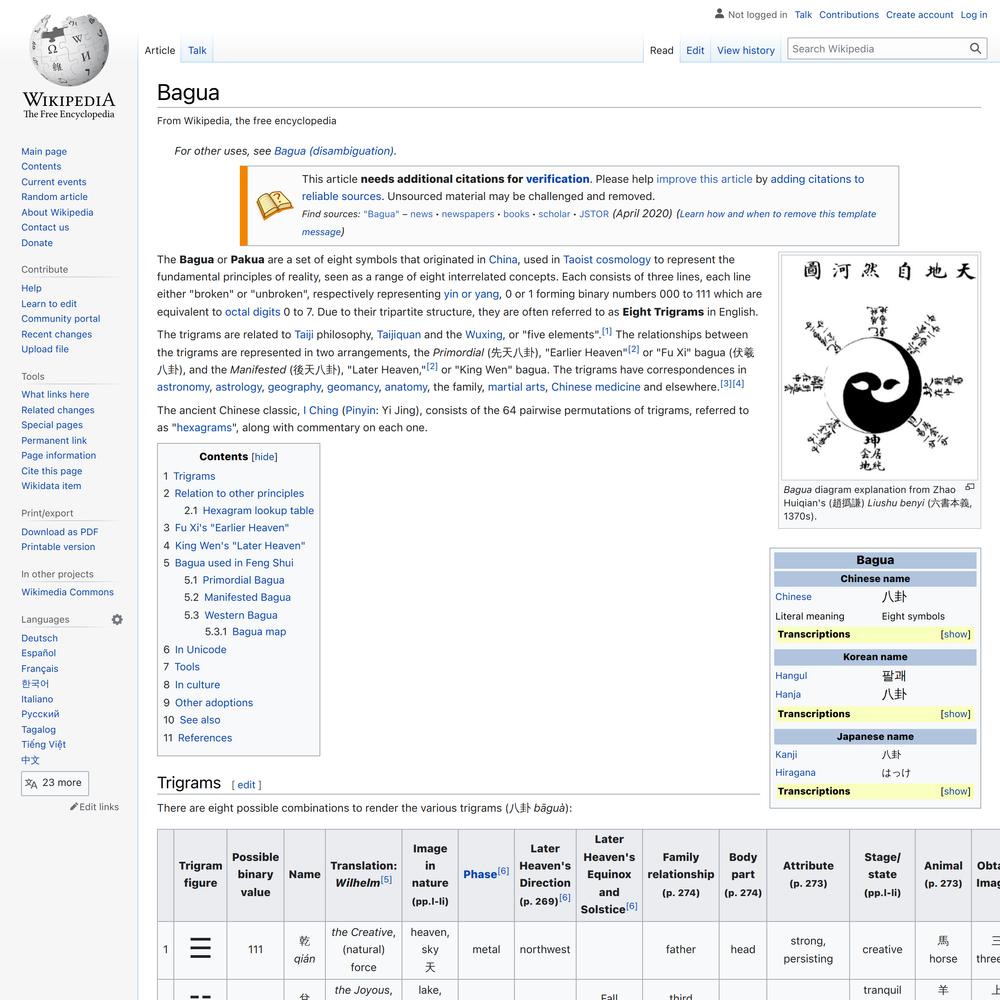Image resolution: width=1000 pixels, height=1000 pixels.
Task: Click the Taijiquan link
Action: coord(399,335)
